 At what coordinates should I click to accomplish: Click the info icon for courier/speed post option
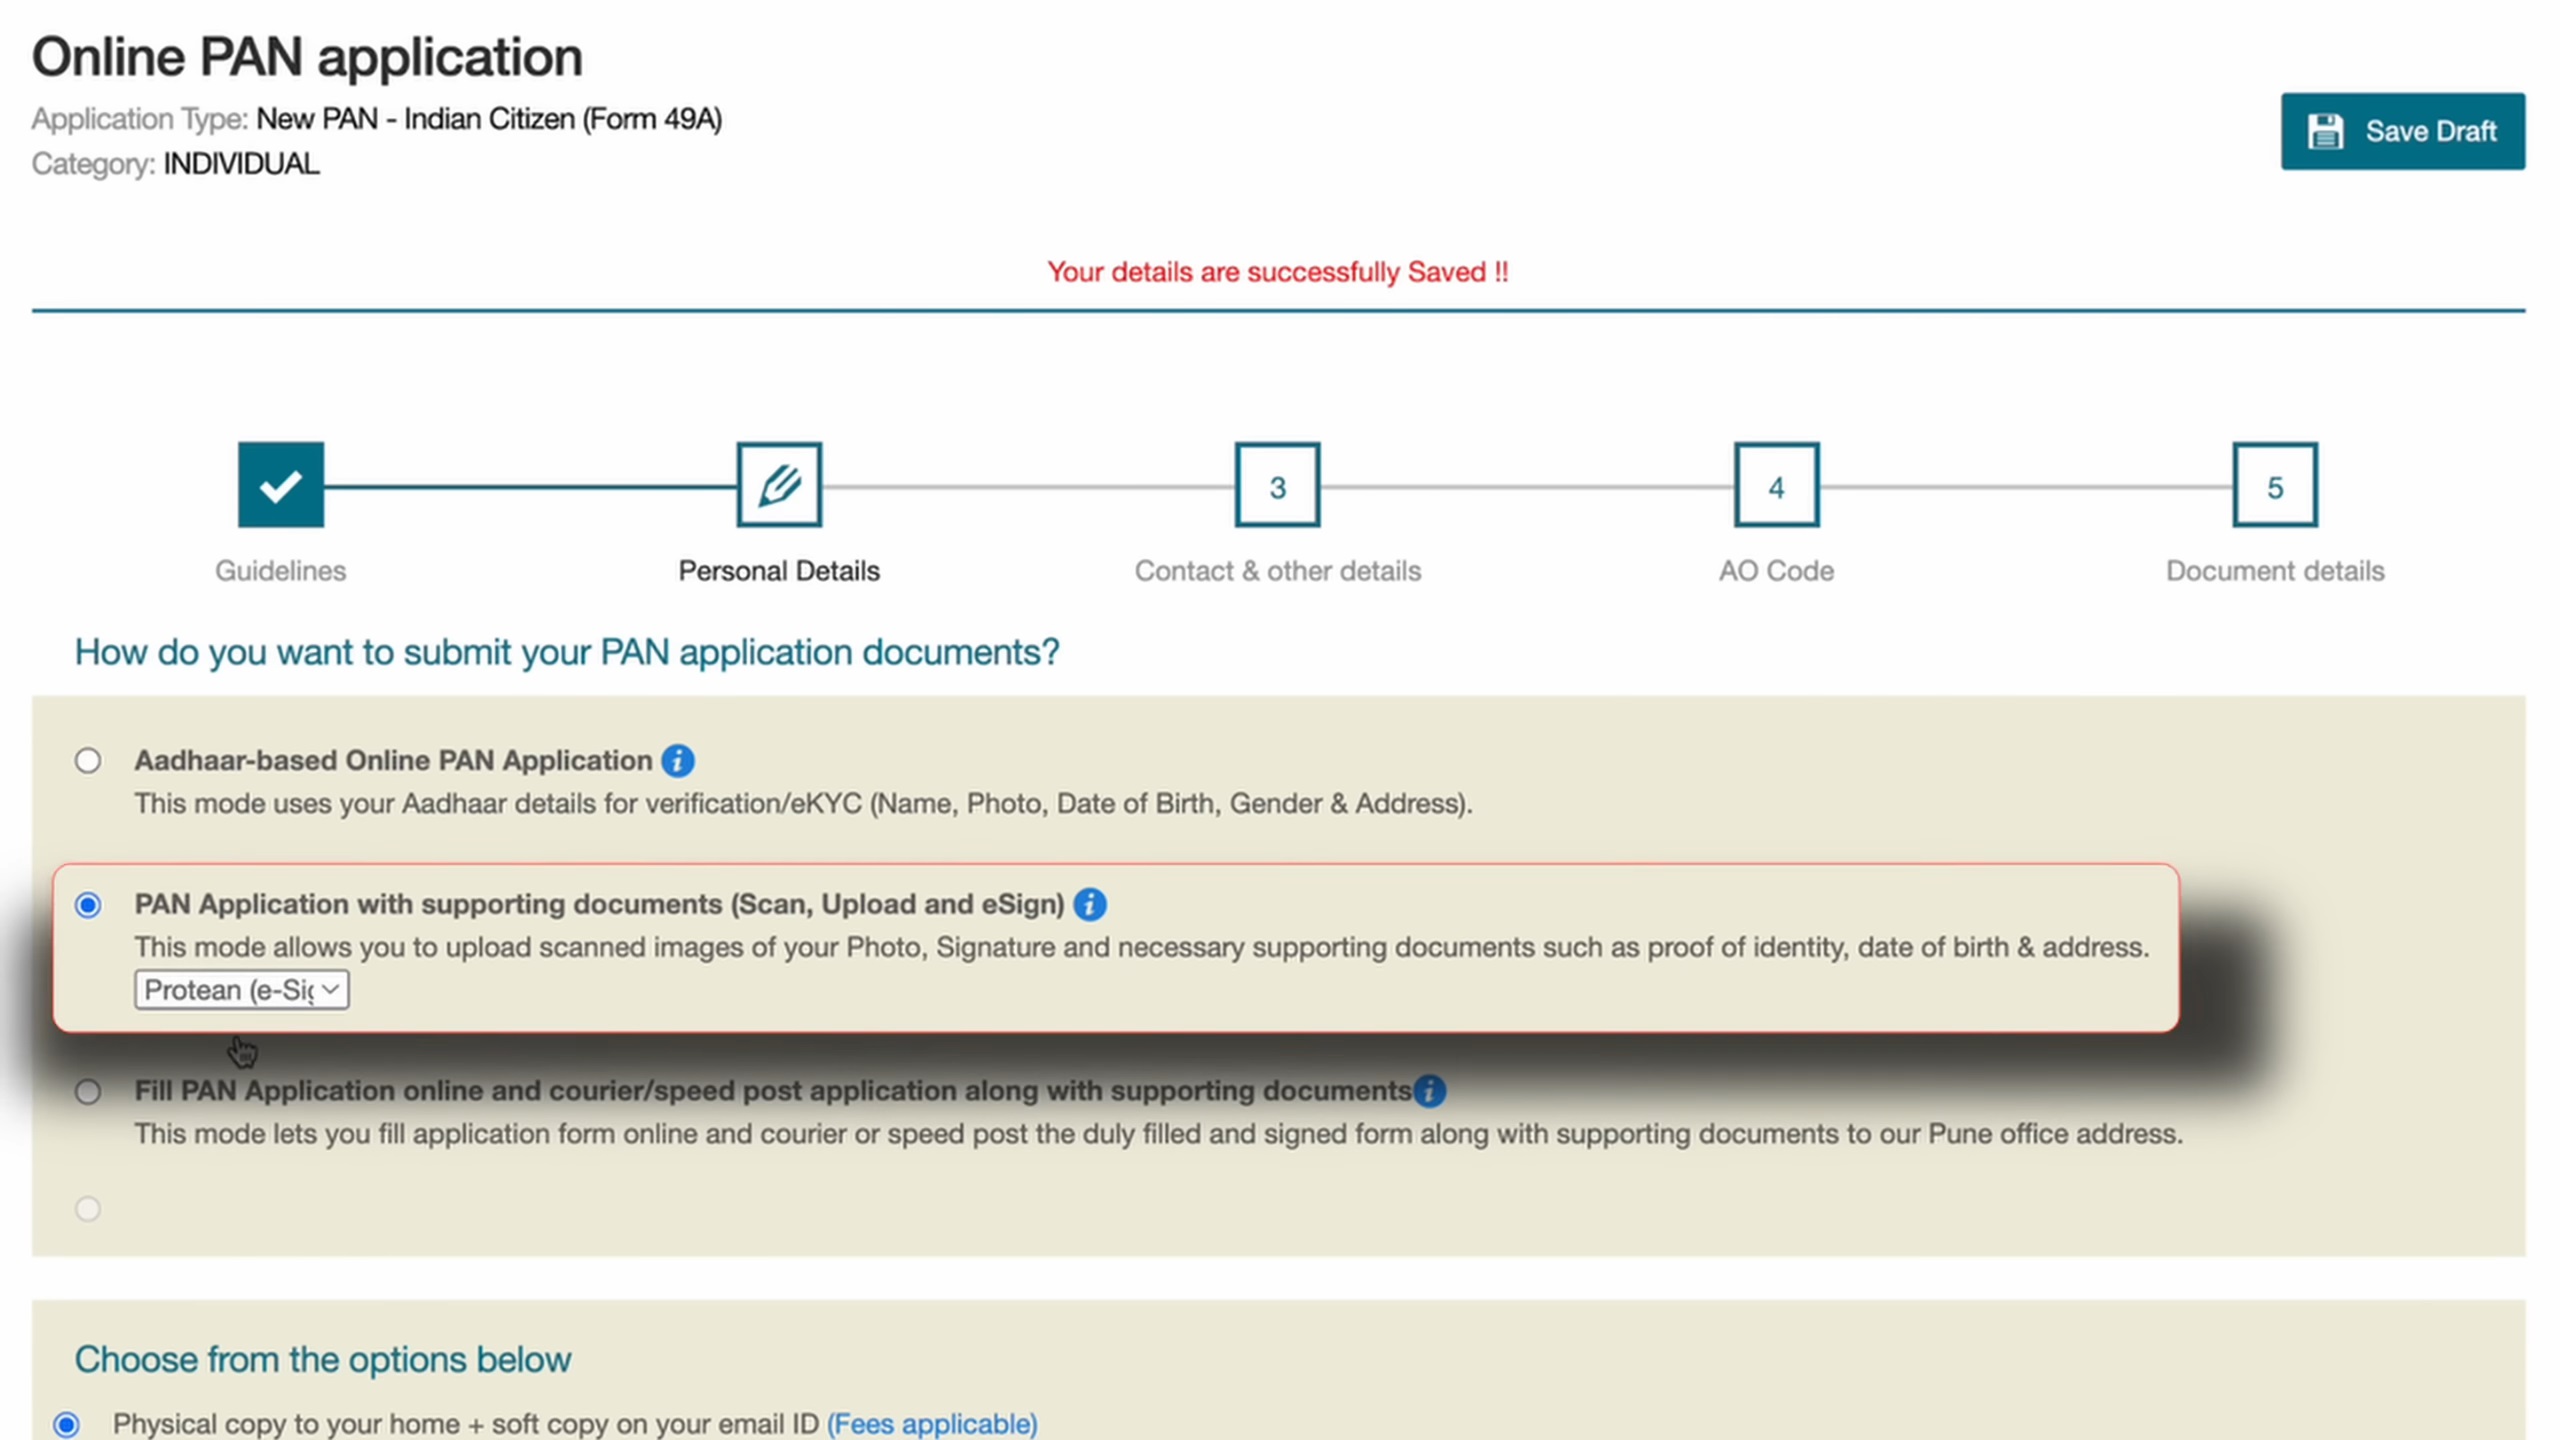pos(1430,1091)
